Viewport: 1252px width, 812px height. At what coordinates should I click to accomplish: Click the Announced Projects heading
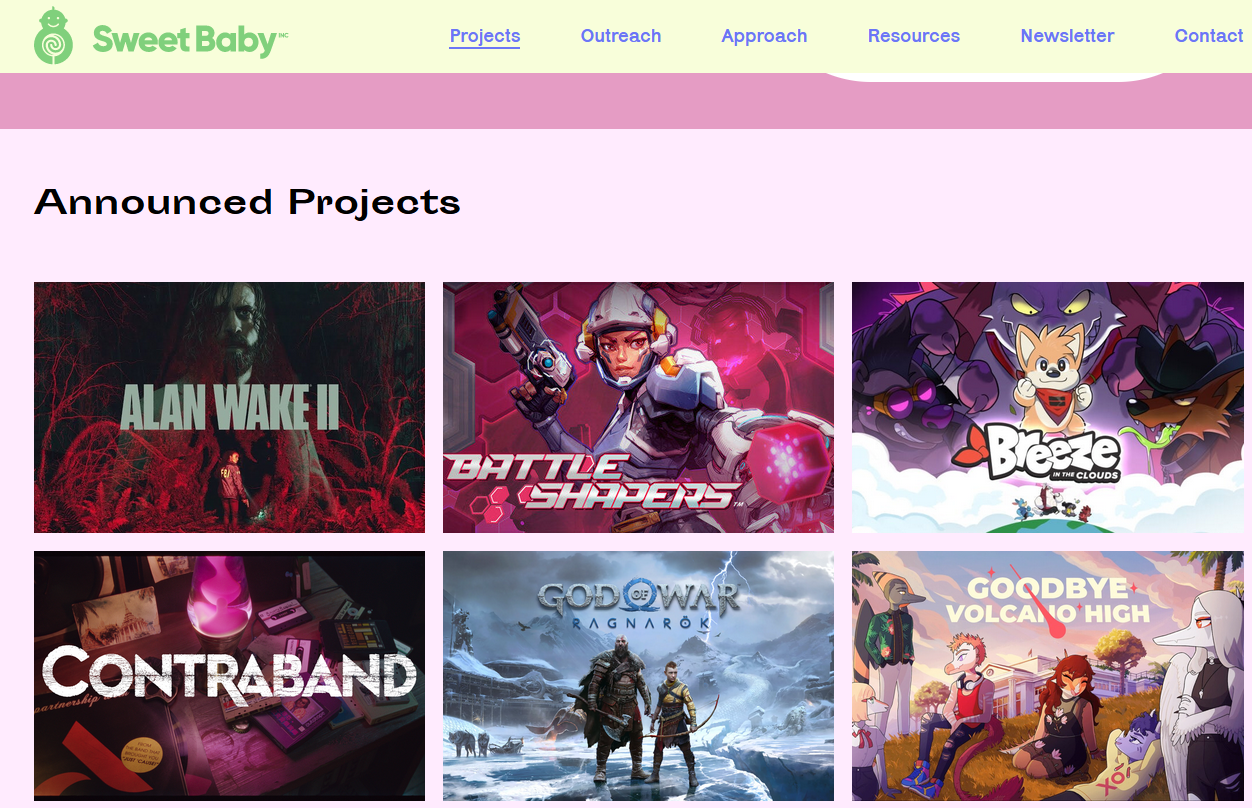pyautogui.click(x=247, y=202)
